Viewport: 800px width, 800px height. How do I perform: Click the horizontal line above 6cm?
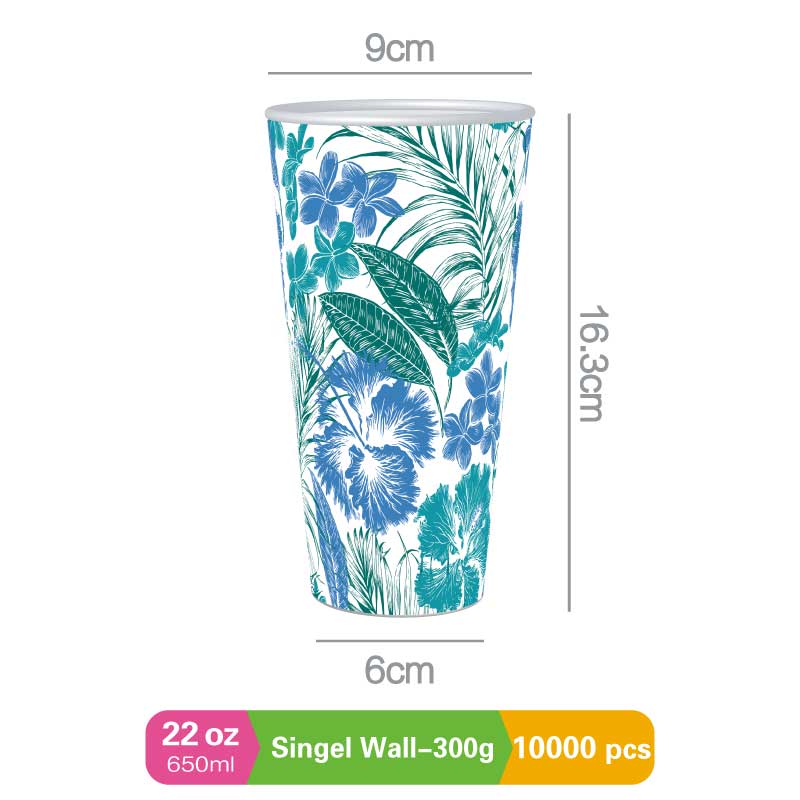point(400,641)
